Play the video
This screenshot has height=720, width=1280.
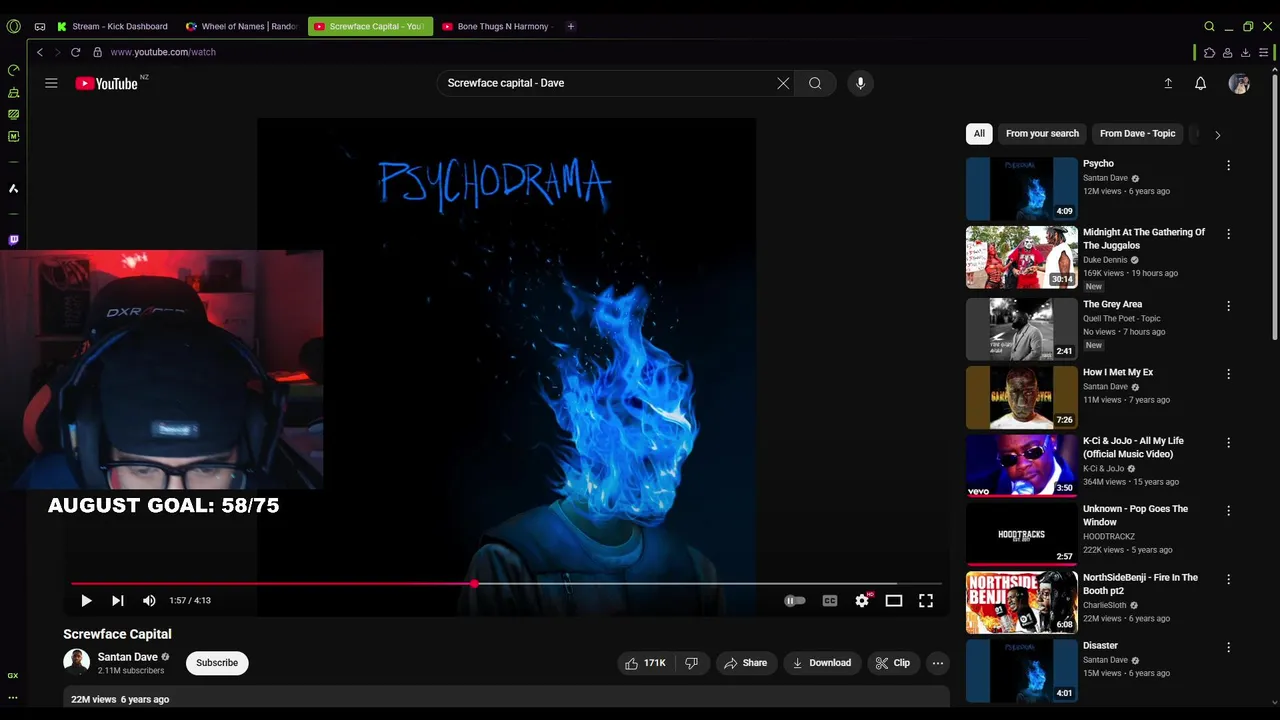coord(86,600)
